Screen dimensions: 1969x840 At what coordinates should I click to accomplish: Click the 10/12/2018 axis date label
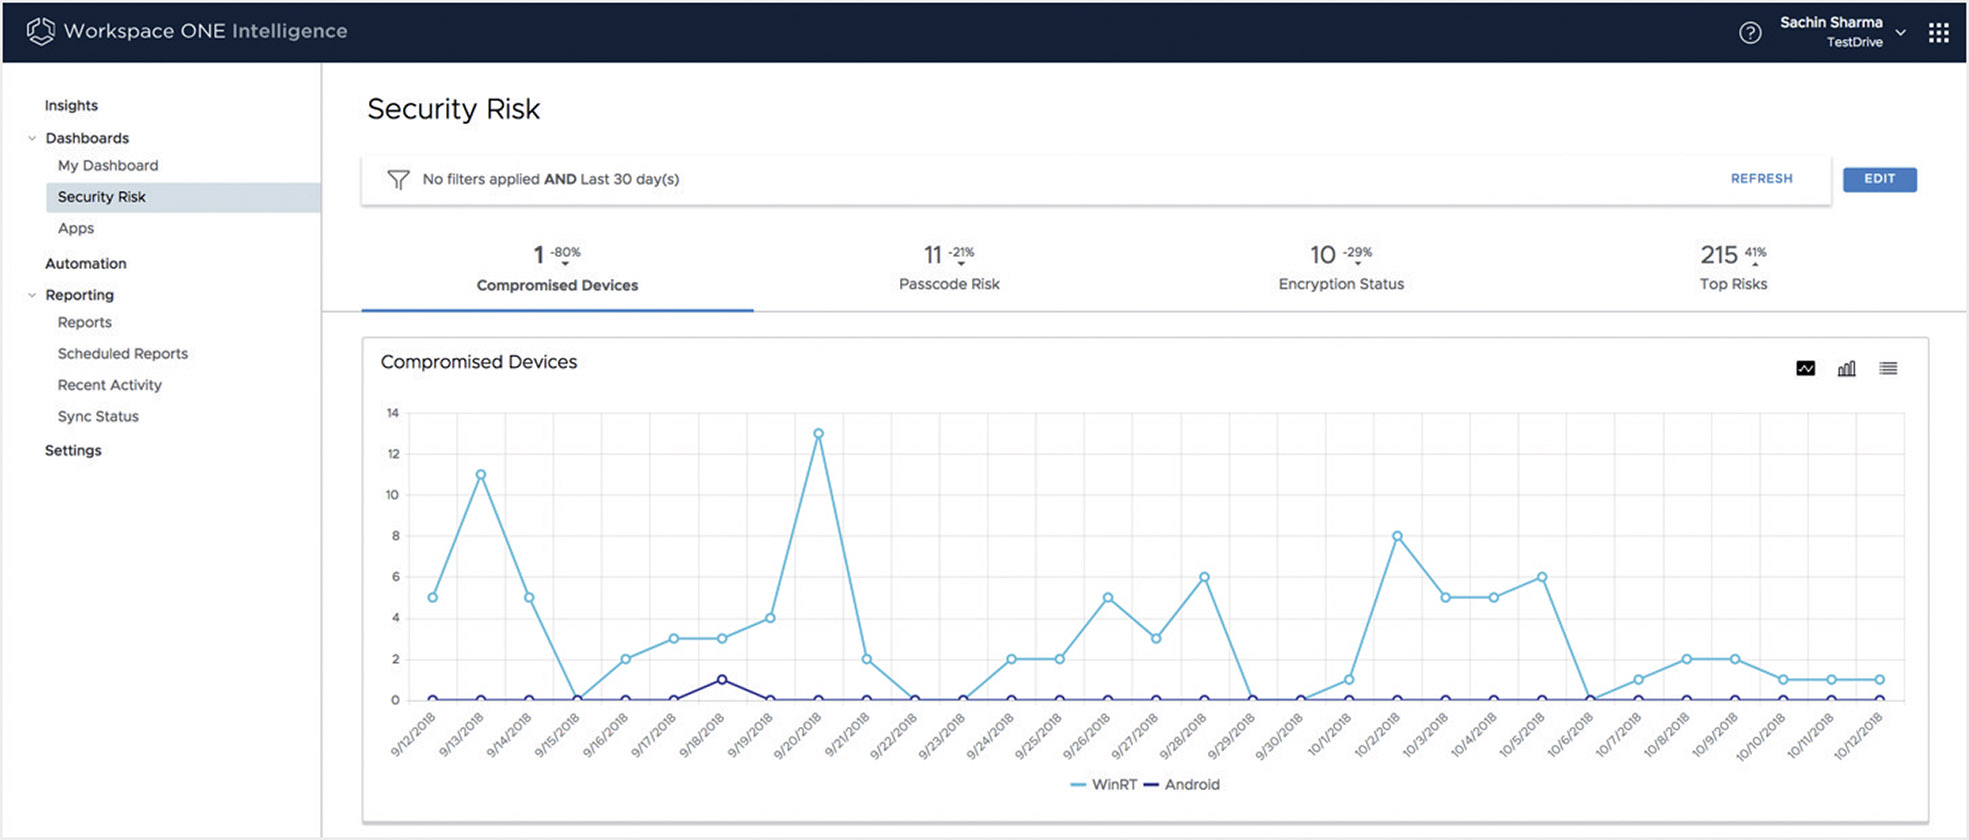[1860, 736]
